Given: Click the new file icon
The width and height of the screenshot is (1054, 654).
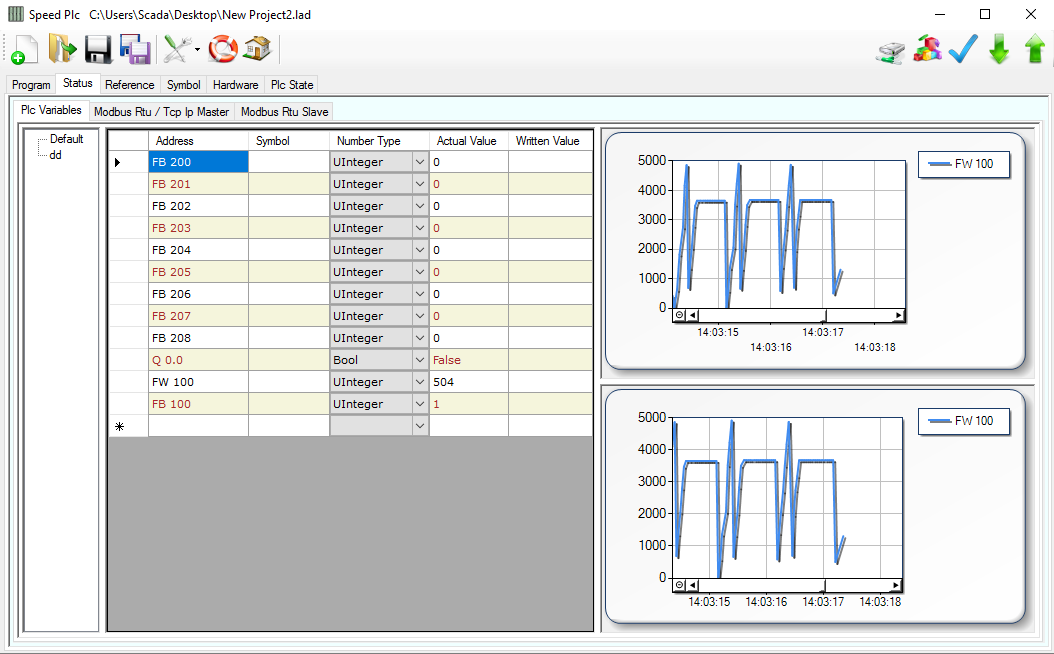Looking at the screenshot, I should 24,49.
